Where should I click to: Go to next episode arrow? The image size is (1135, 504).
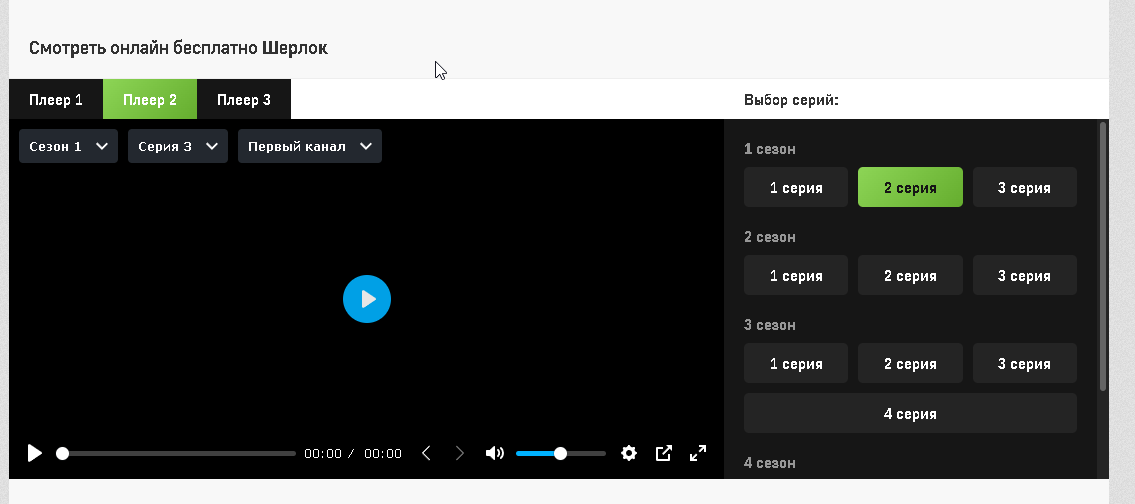coord(460,453)
